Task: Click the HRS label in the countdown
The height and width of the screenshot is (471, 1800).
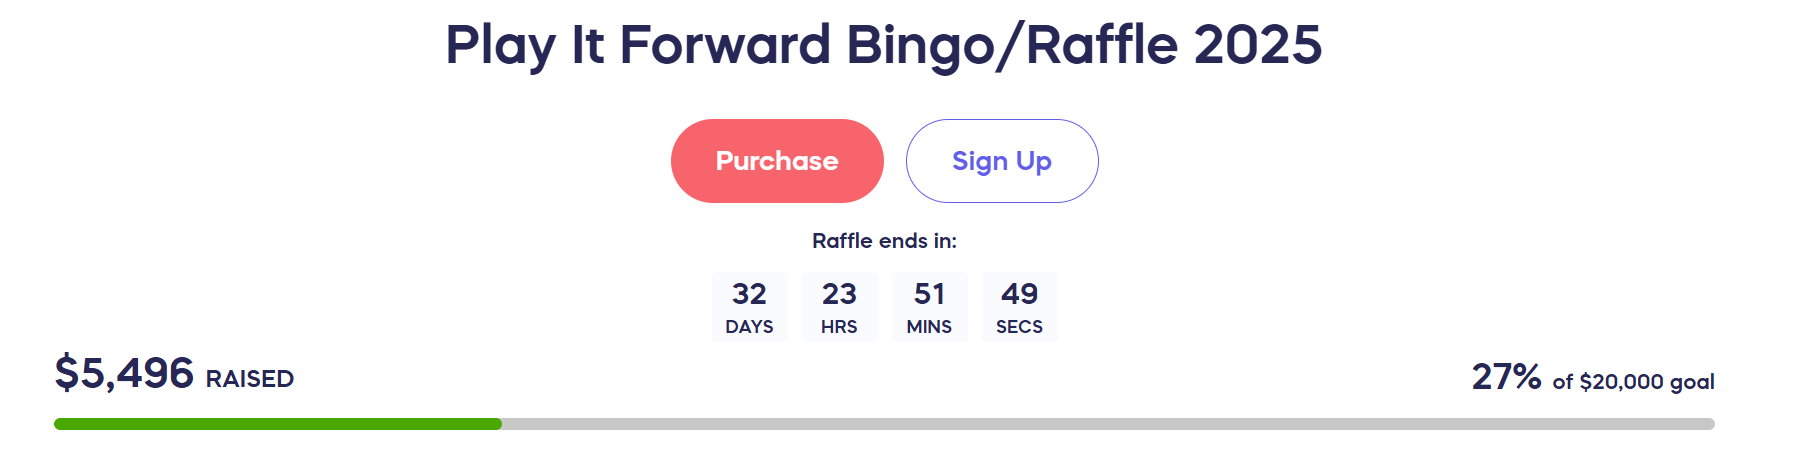Action: click(839, 327)
